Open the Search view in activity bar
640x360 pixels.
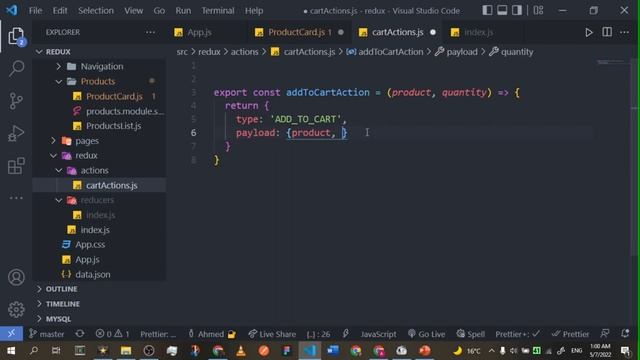tap(16, 69)
